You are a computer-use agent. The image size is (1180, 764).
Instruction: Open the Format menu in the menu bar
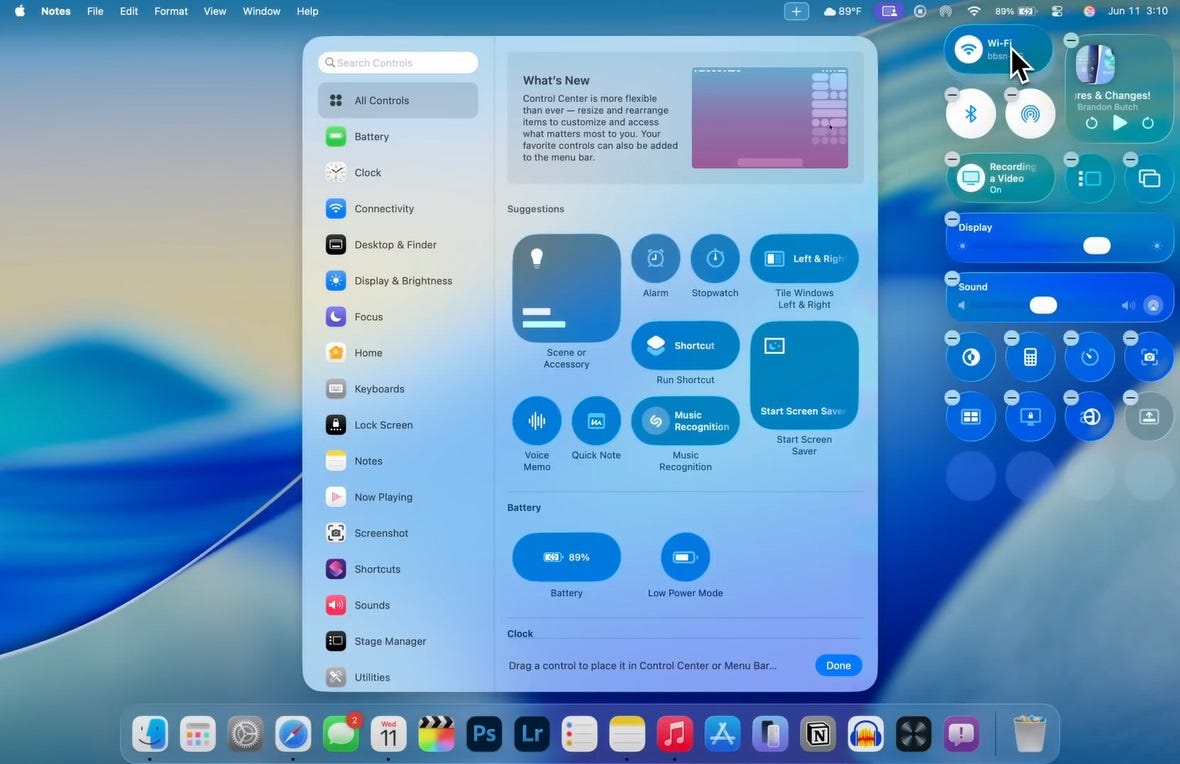pos(170,11)
